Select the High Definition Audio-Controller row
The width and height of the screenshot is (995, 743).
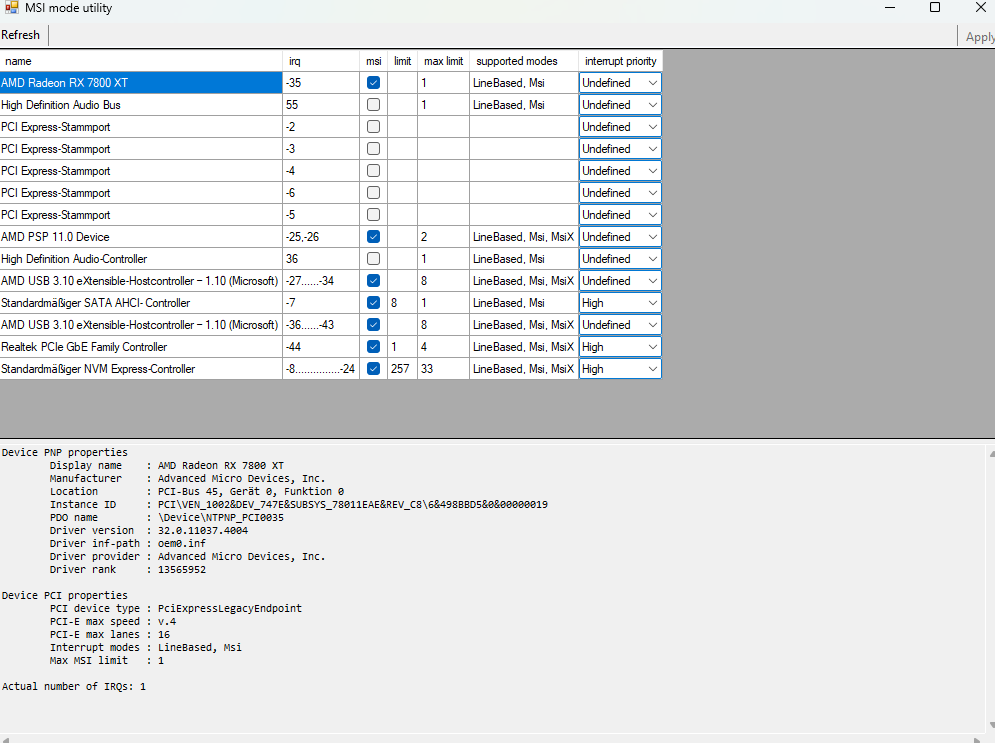[141, 259]
